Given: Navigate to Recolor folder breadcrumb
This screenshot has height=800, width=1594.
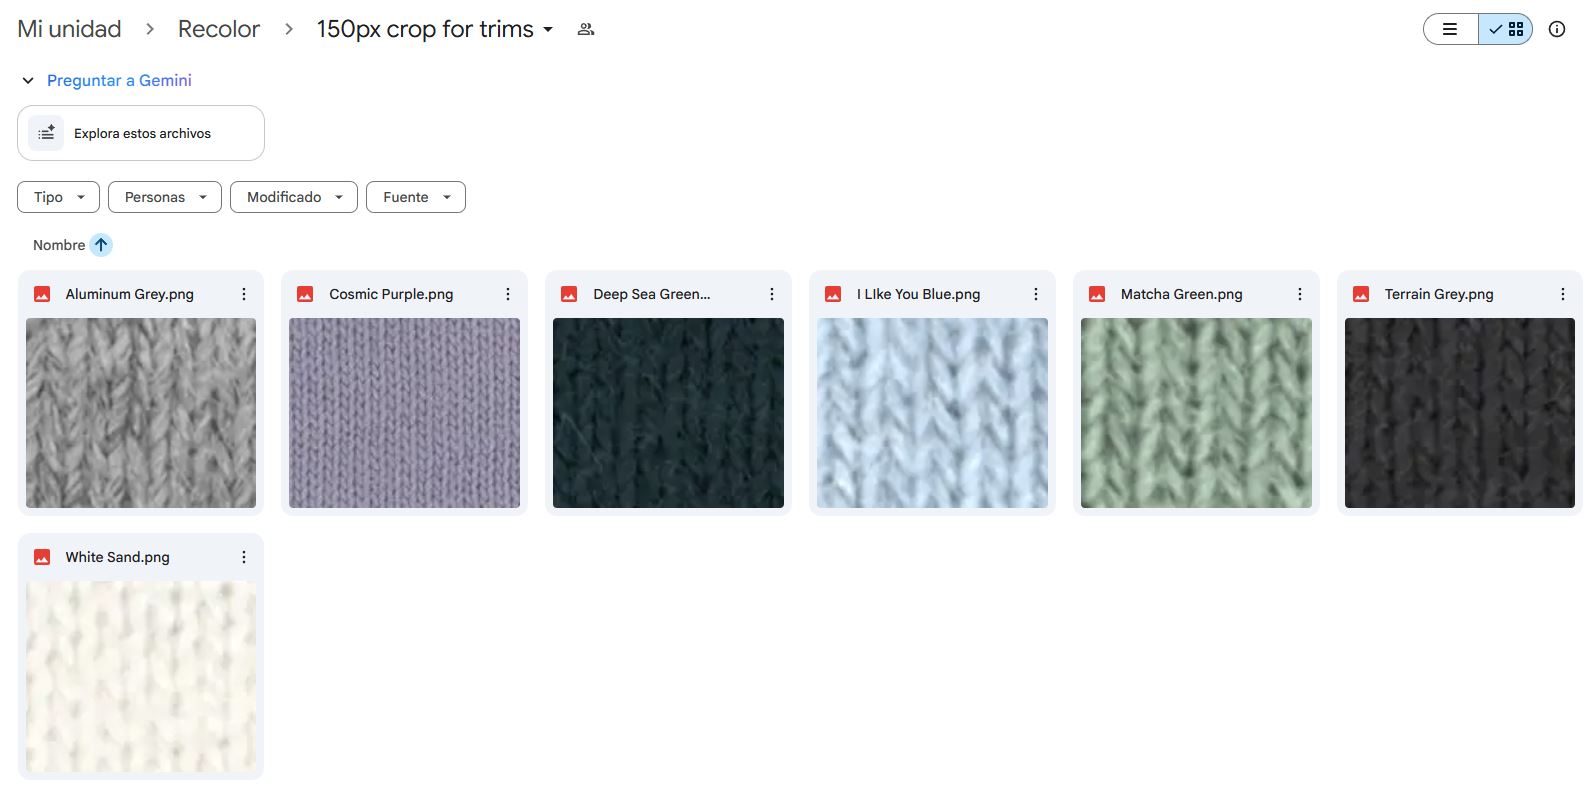Looking at the screenshot, I should coord(218,29).
